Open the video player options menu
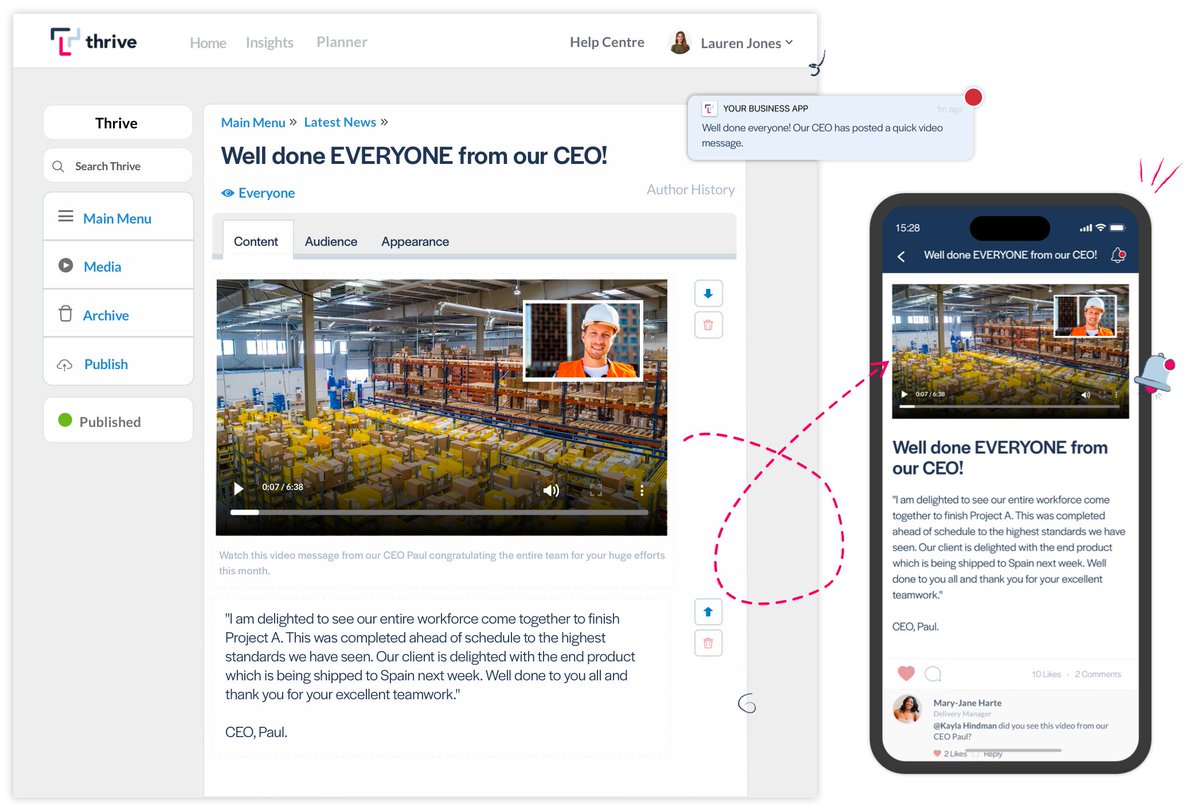The width and height of the screenshot is (1200, 811). [x=641, y=489]
